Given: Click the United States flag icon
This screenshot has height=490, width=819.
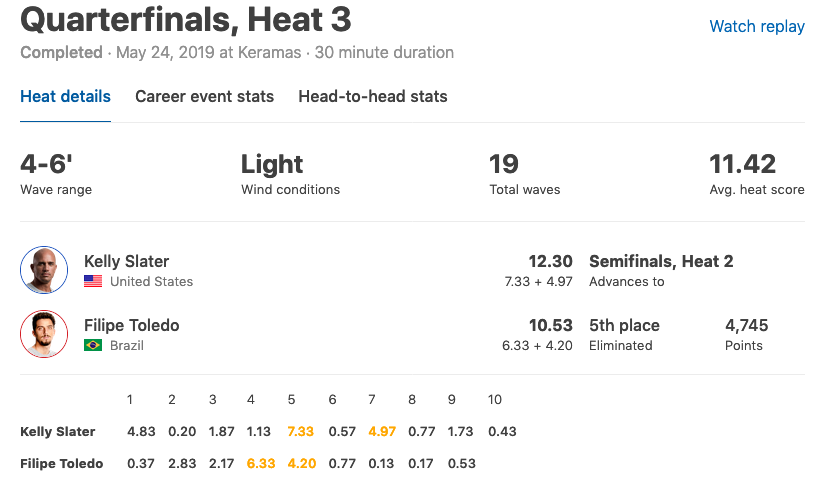Looking at the screenshot, I should click(93, 282).
